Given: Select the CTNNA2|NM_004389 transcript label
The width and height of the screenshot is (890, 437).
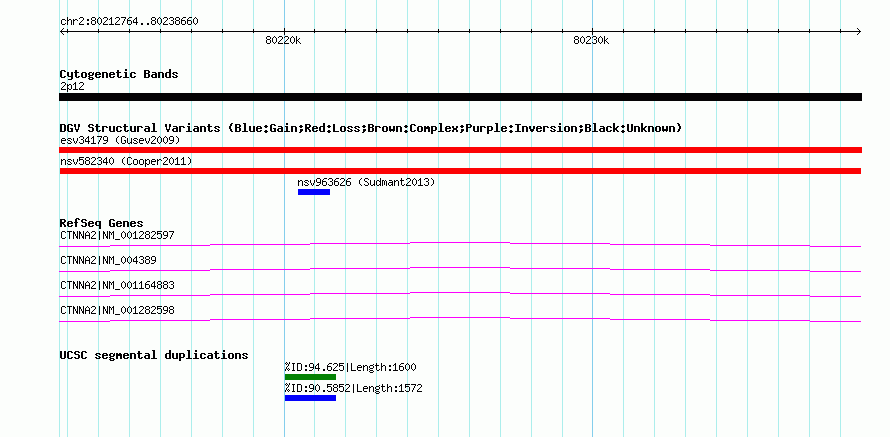Looking at the screenshot, I should click(108, 260).
